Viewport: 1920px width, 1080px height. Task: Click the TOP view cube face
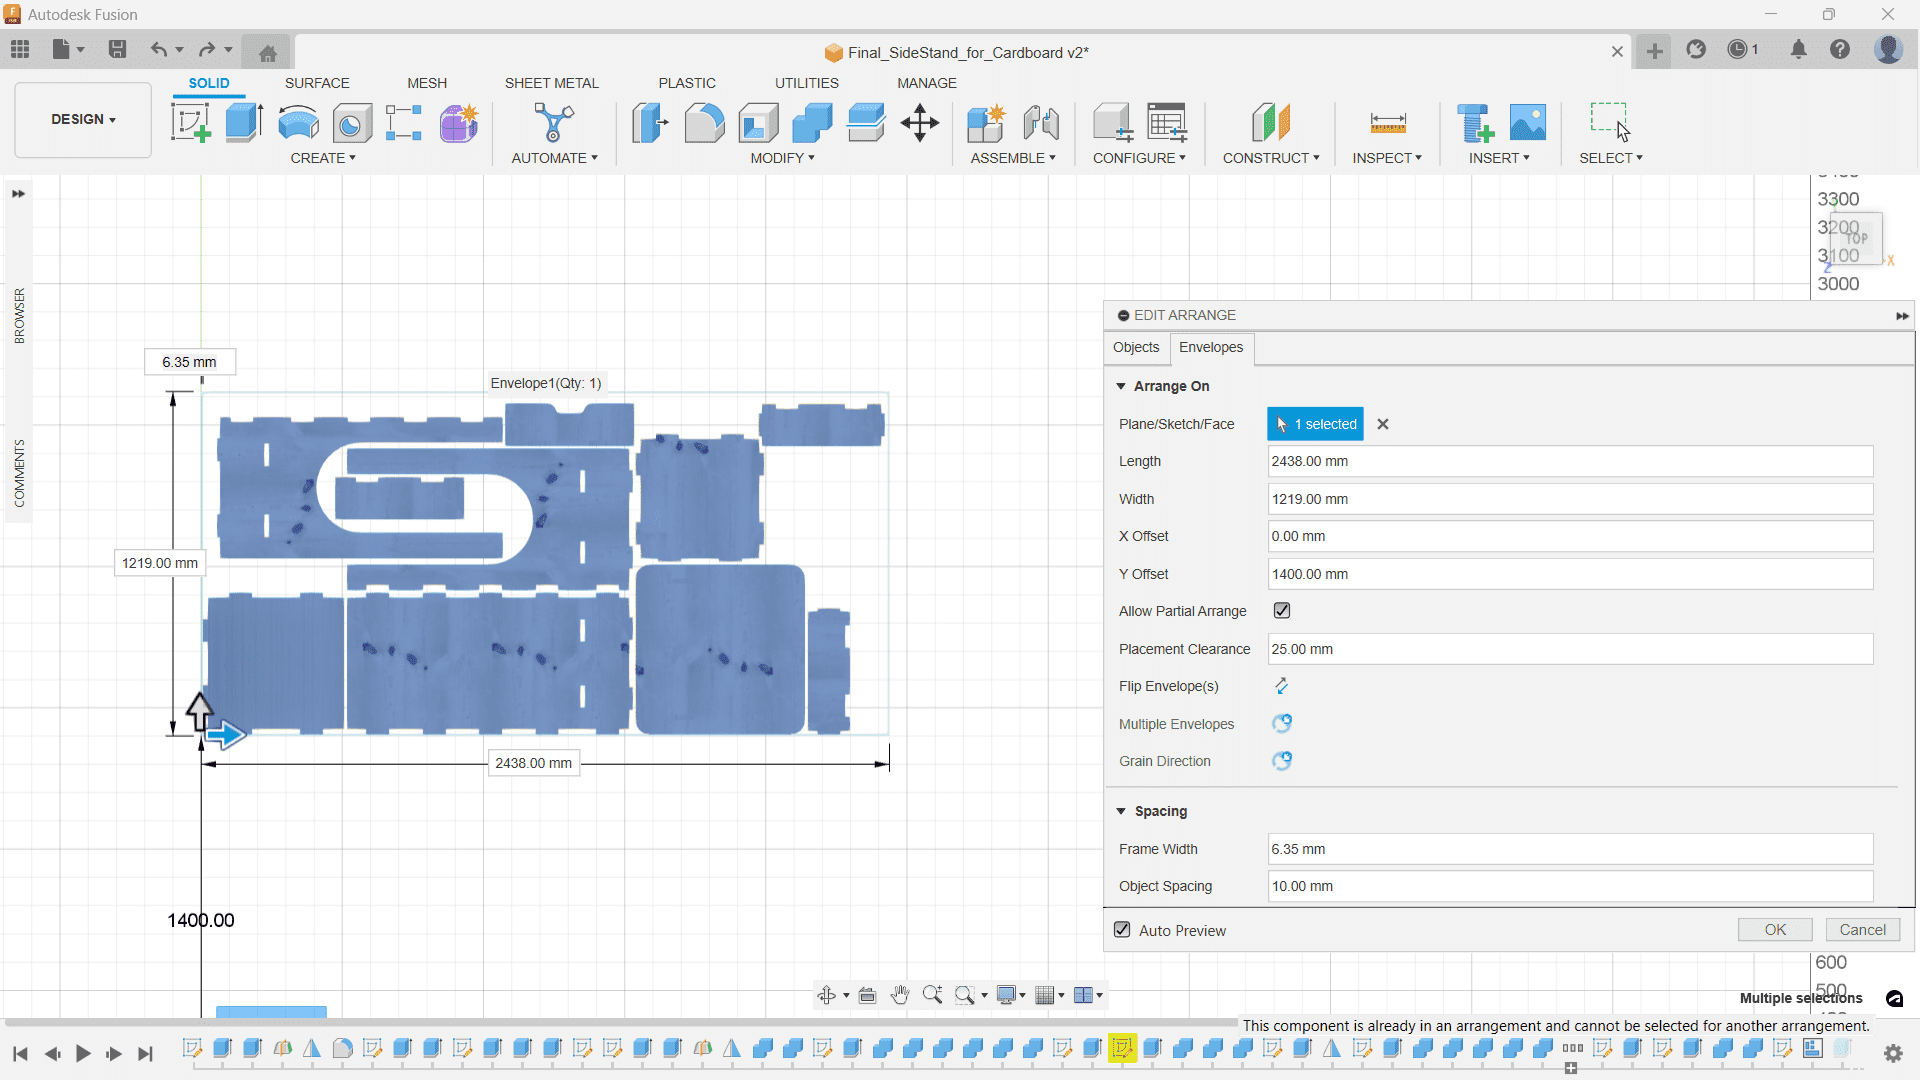coord(1856,238)
